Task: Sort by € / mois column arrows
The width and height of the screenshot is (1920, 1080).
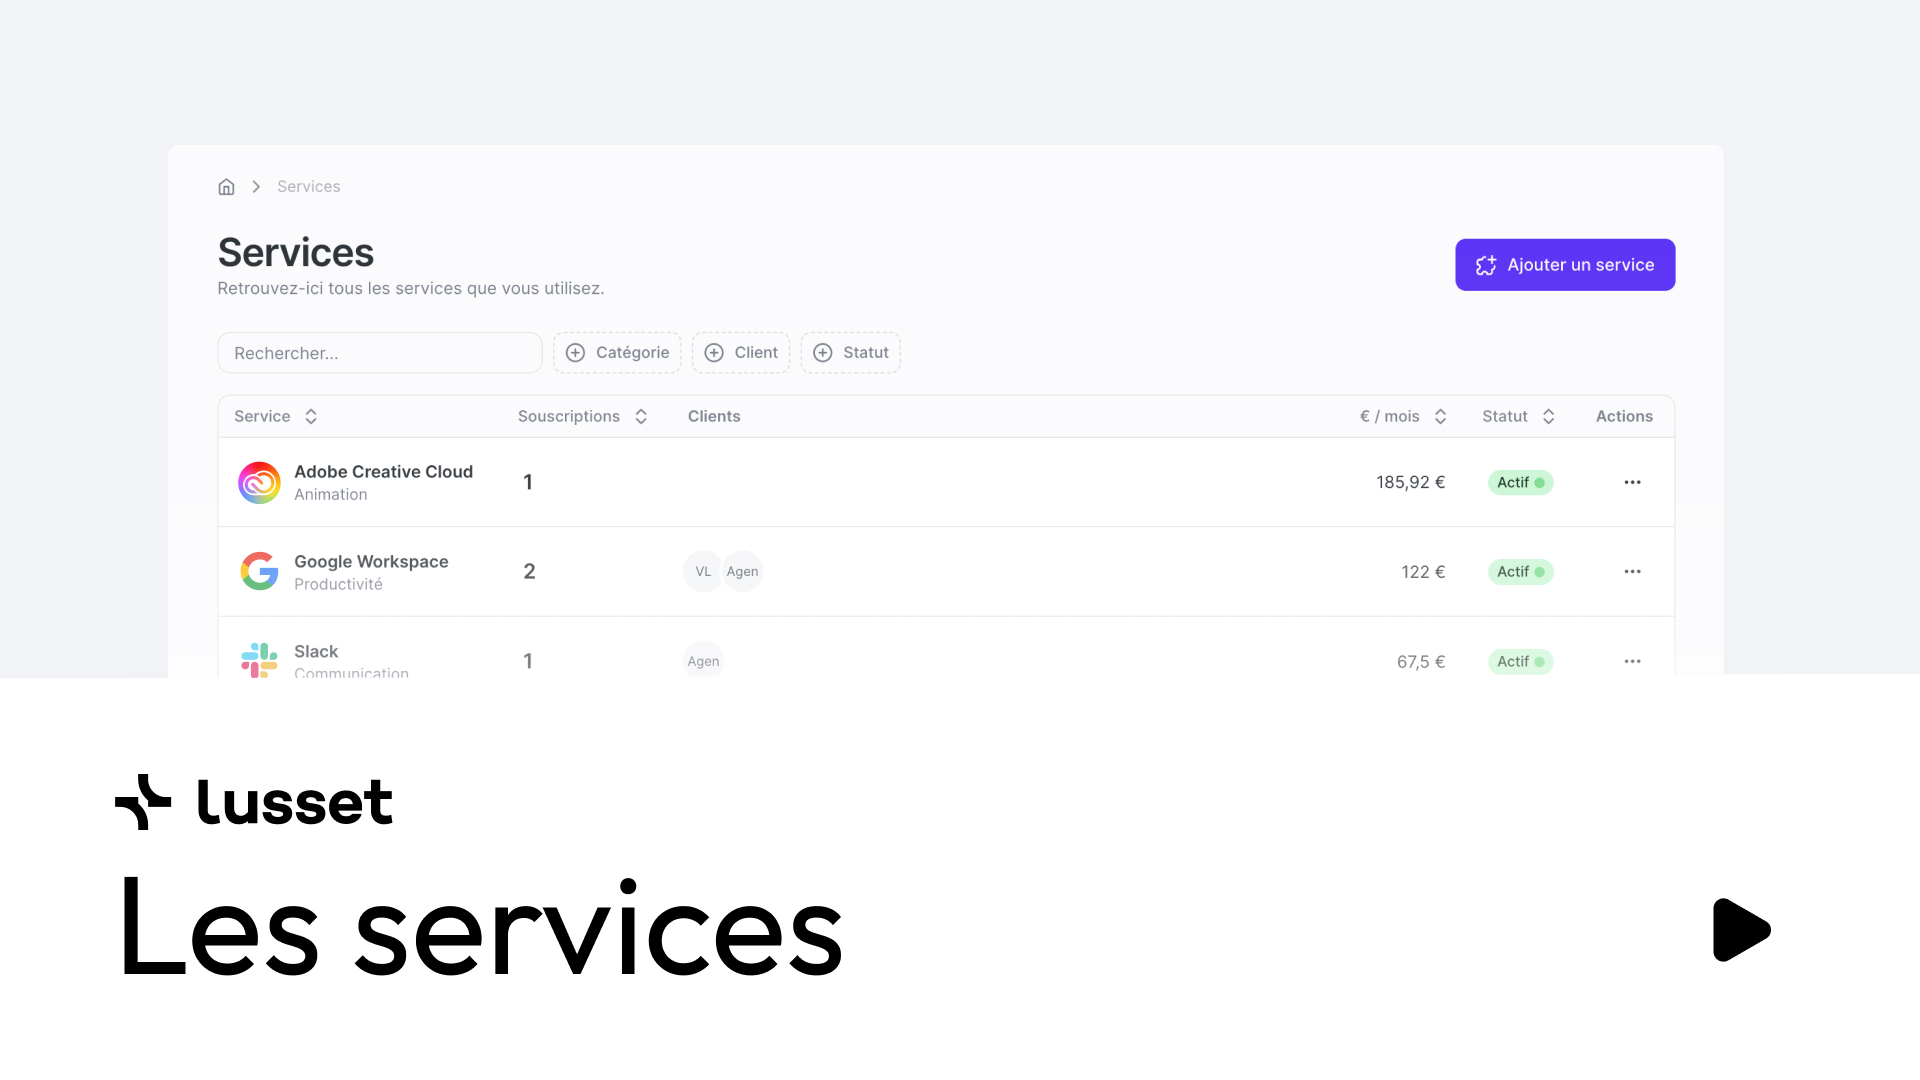Action: [1440, 416]
